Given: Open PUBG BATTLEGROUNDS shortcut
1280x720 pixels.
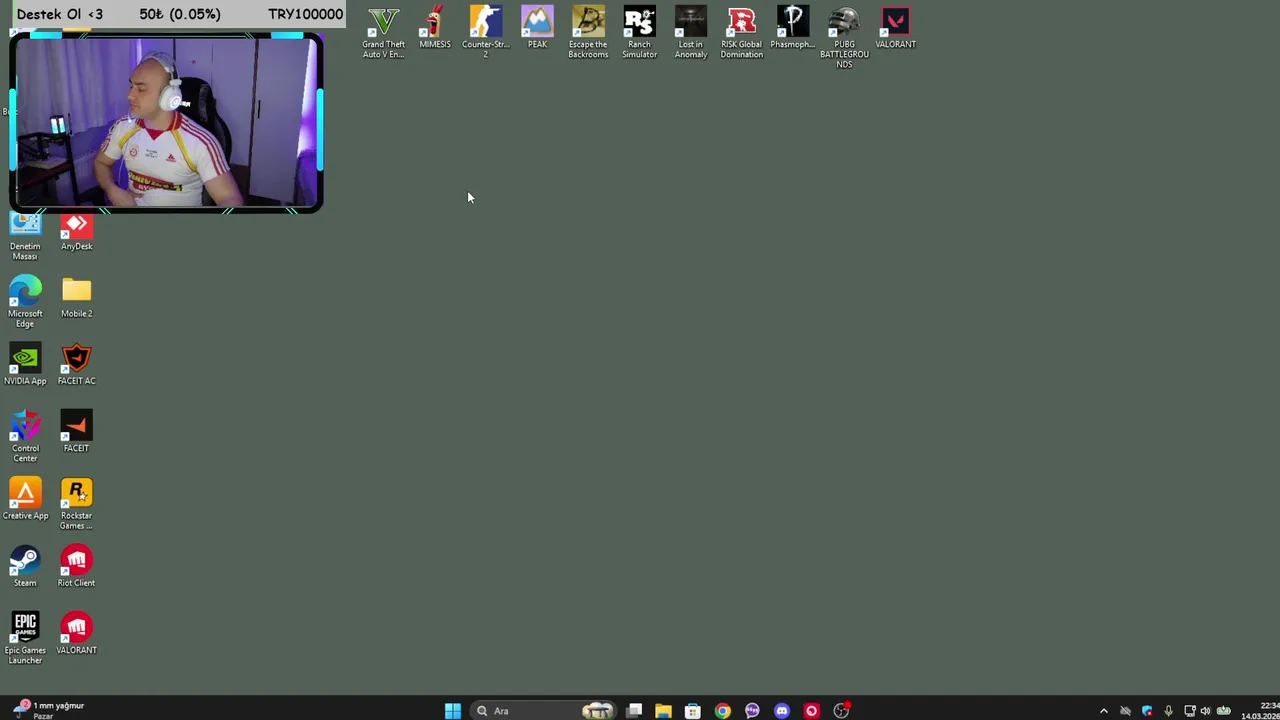Looking at the screenshot, I should pyautogui.click(x=844, y=38).
